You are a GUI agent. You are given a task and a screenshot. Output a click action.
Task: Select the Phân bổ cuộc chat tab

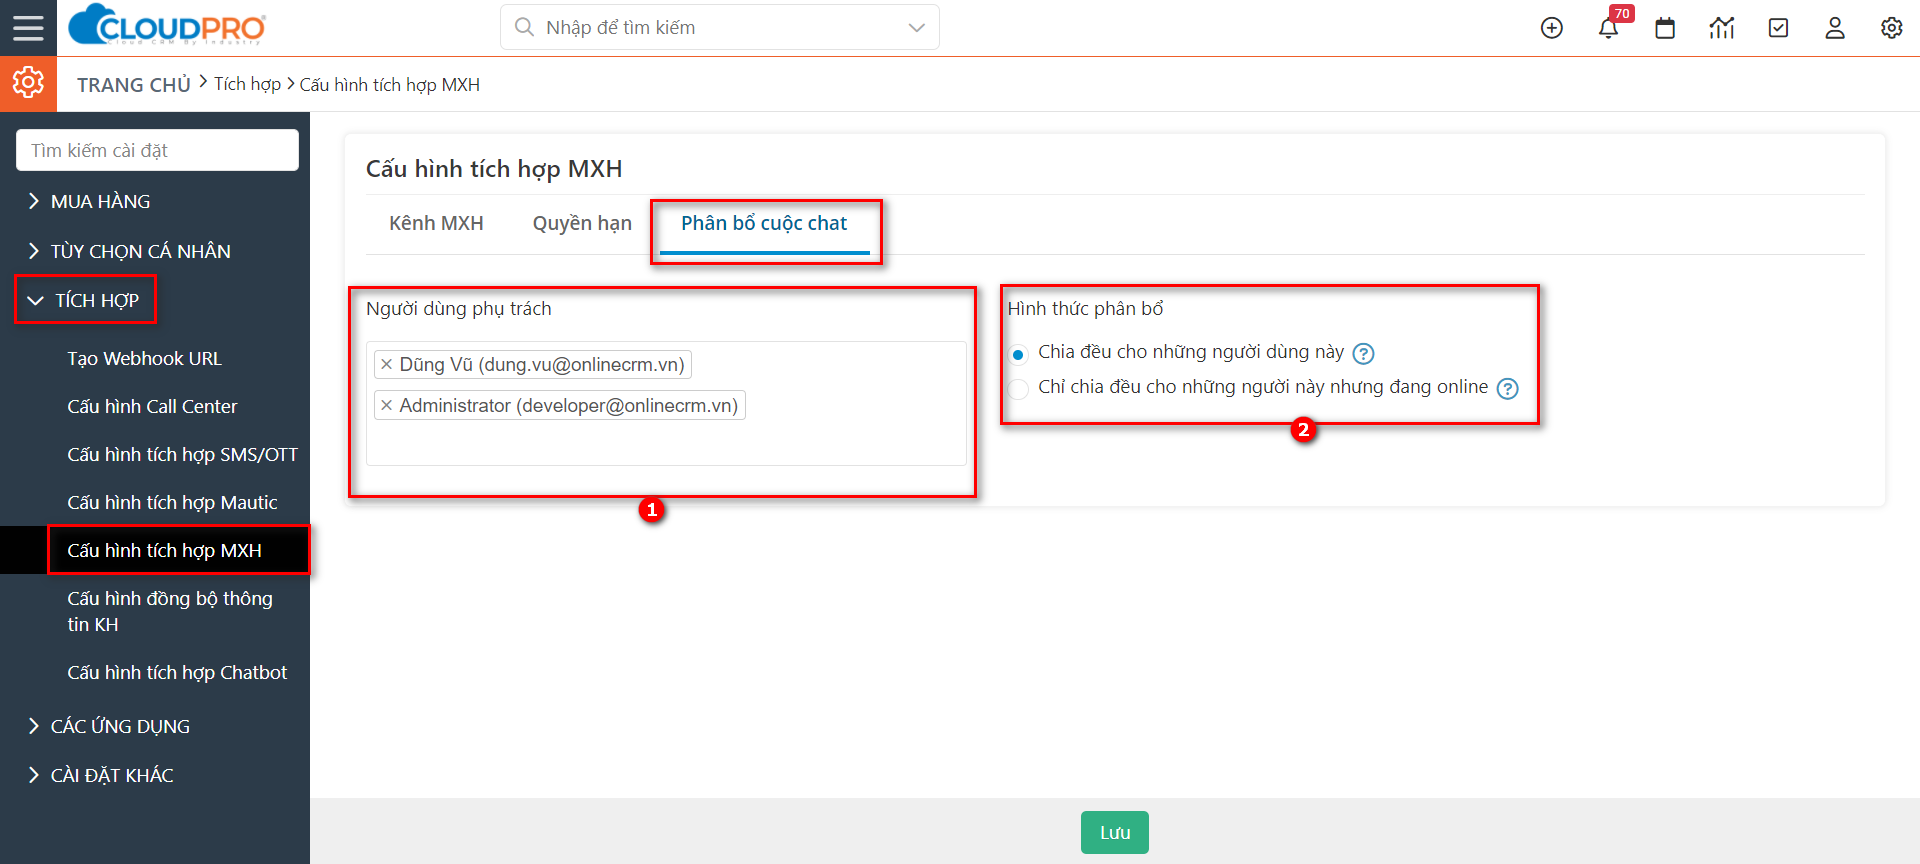point(764,223)
